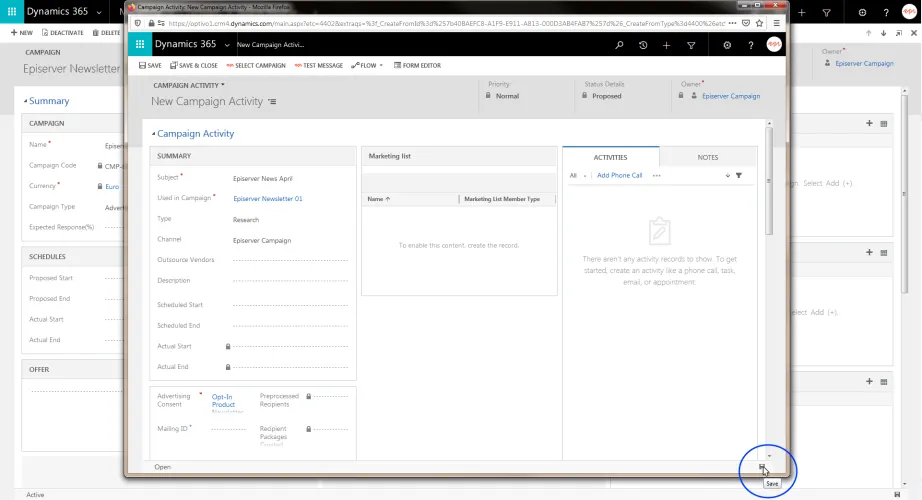Collapse Summary section in background window

pyautogui.click(x=25, y=101)
